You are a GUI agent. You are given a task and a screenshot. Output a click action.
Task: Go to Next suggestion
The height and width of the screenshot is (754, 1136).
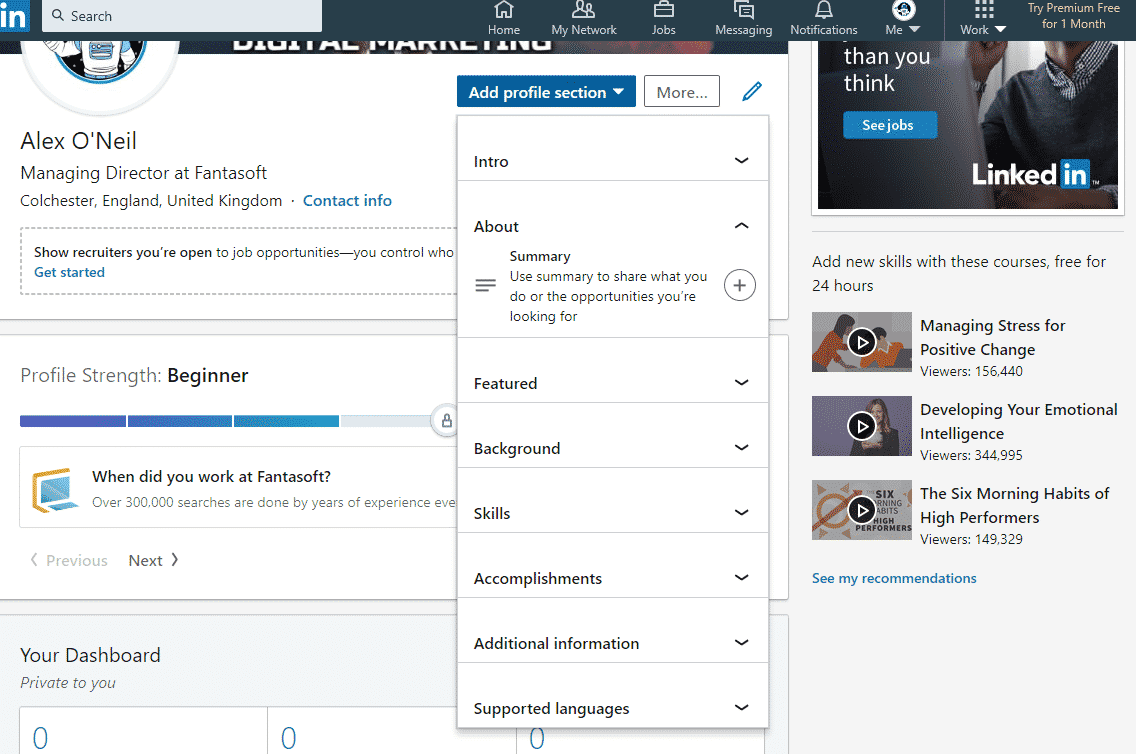[x=154, y=560]
